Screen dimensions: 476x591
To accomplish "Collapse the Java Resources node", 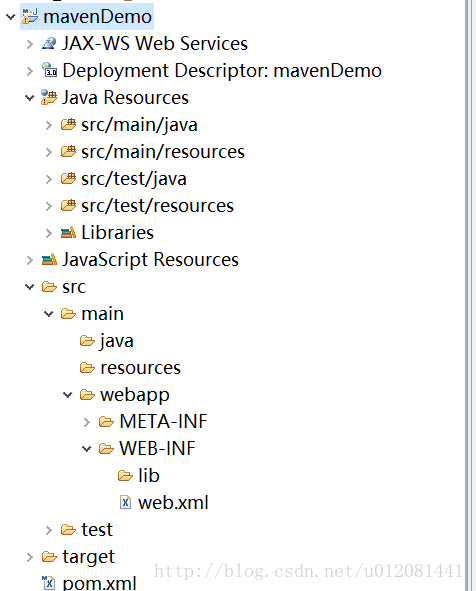I will point(30,98).
